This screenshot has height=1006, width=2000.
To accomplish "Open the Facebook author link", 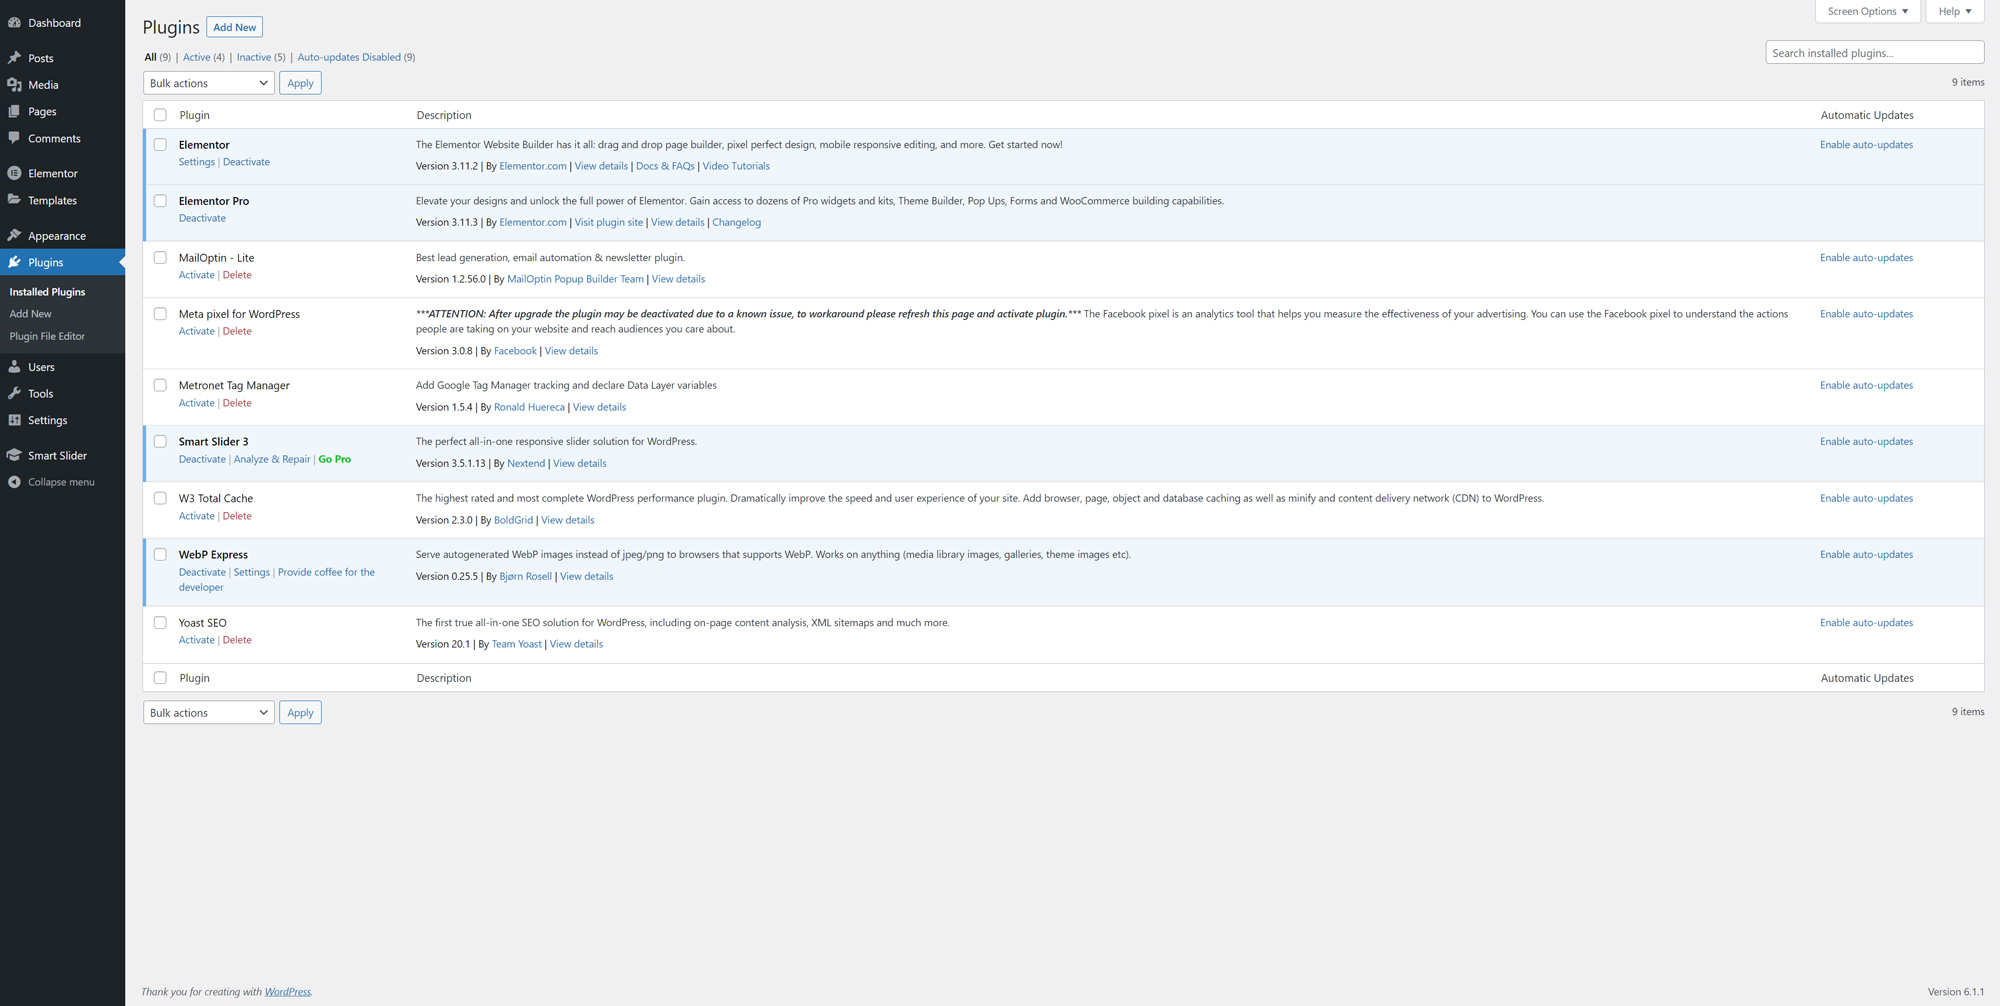I will pyautogui.click(x=515, y=351).
